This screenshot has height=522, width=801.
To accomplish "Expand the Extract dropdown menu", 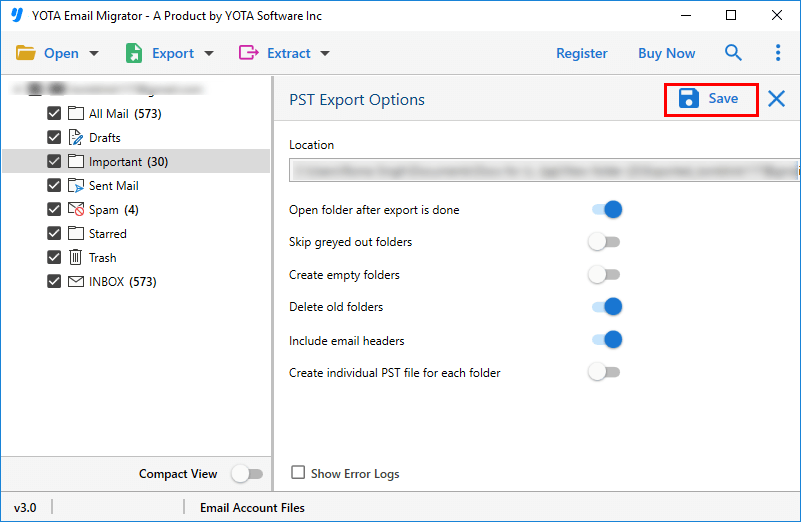I will pyautogui.click(x=285, y=53).
